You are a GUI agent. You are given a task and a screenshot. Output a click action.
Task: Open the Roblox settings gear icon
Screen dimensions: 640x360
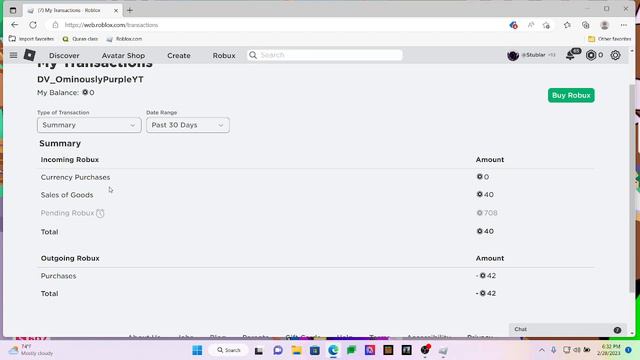615,55
